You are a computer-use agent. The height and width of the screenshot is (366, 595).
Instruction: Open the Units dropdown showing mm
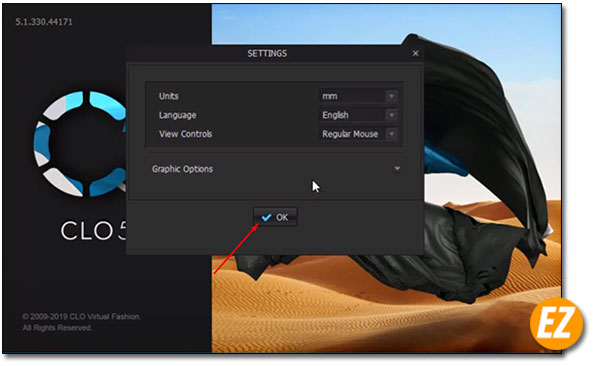[358, 96]
